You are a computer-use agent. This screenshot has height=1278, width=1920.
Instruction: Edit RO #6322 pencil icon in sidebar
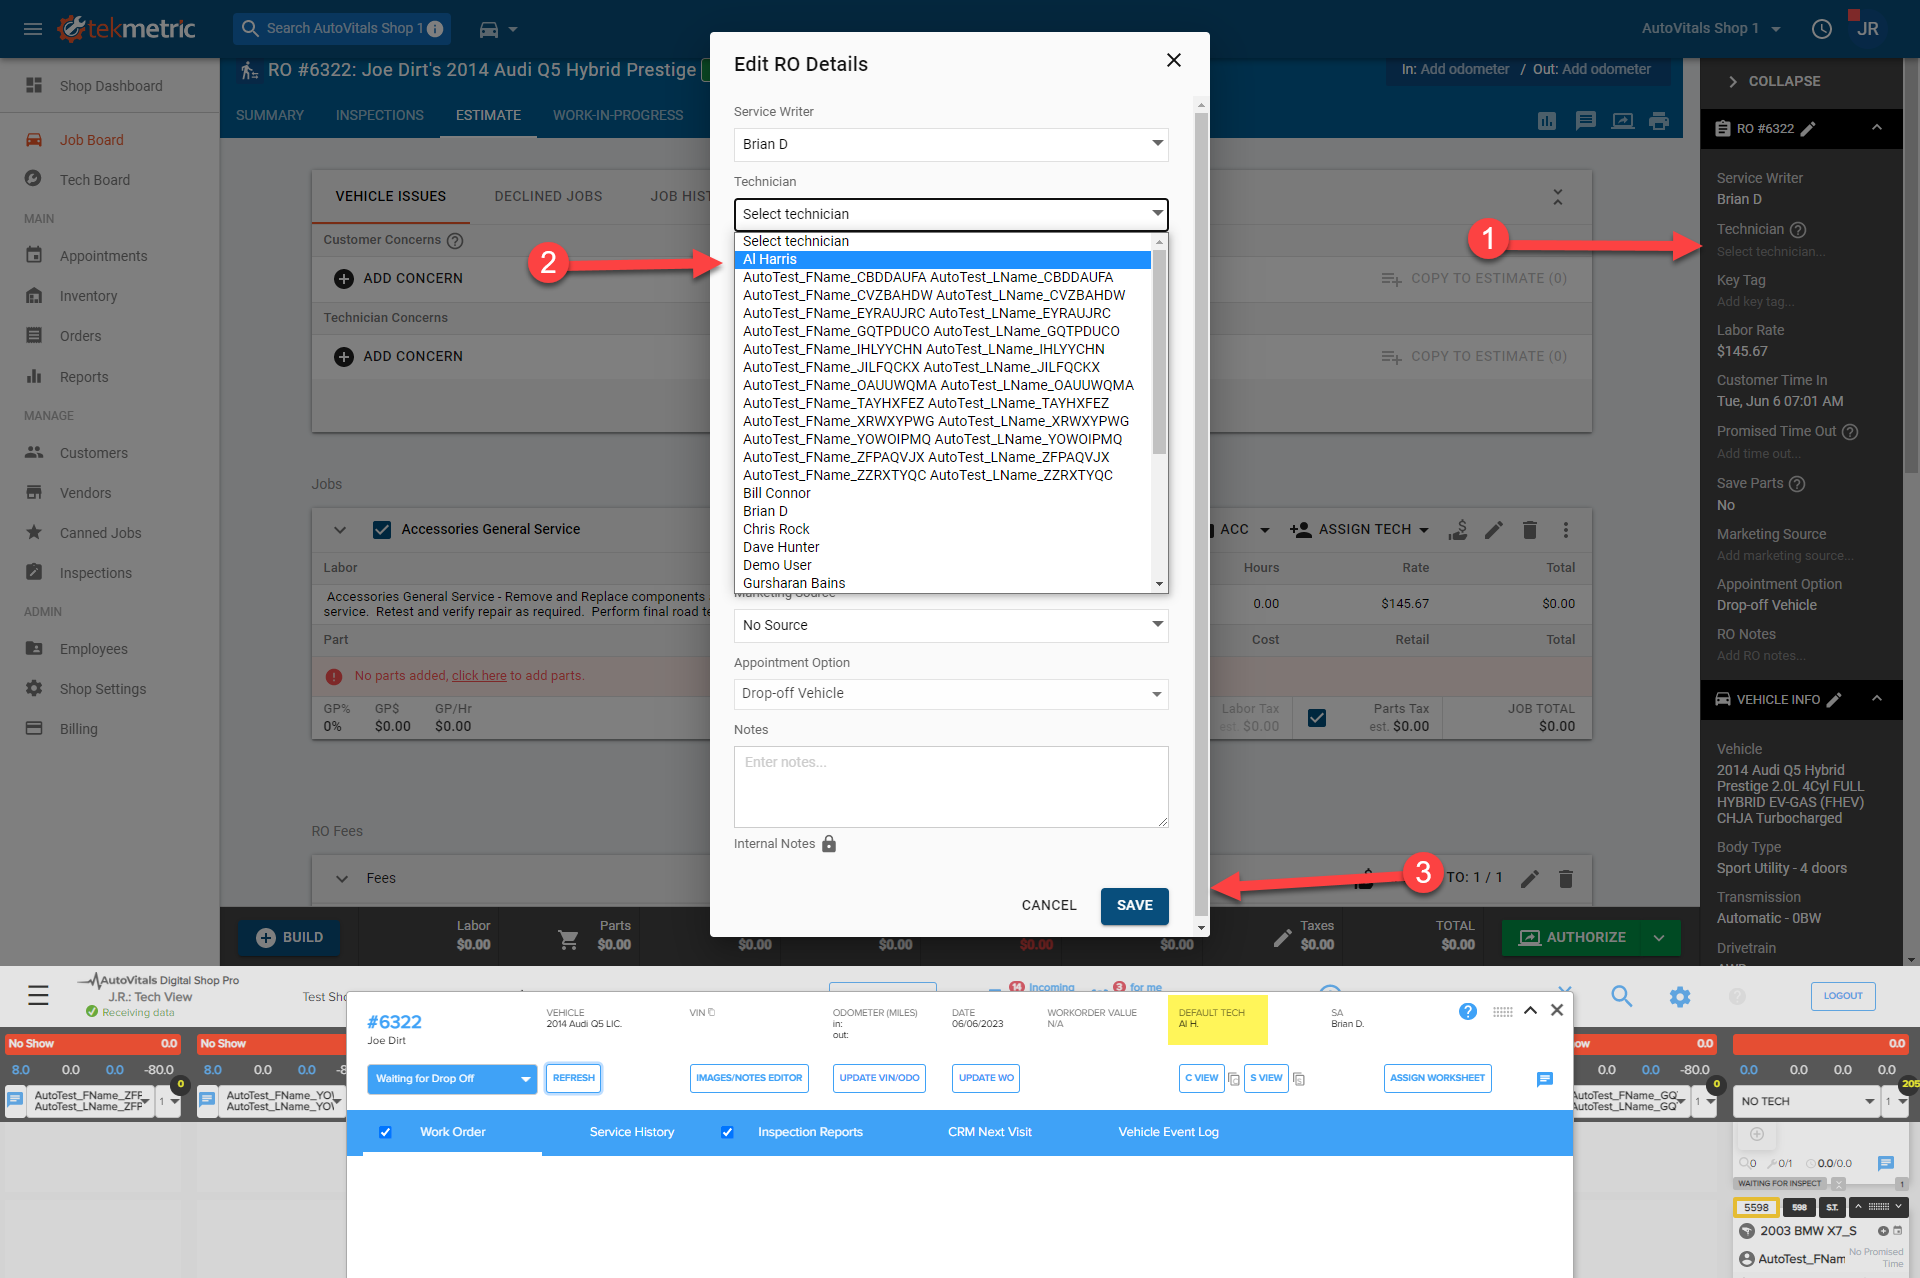tap(1808, 129)
